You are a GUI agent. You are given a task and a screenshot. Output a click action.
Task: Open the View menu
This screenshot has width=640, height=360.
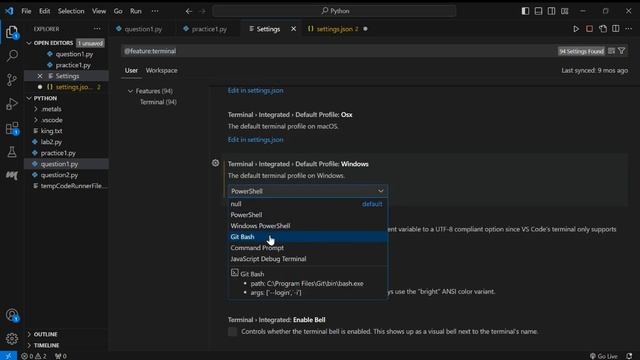coord(99,11)
